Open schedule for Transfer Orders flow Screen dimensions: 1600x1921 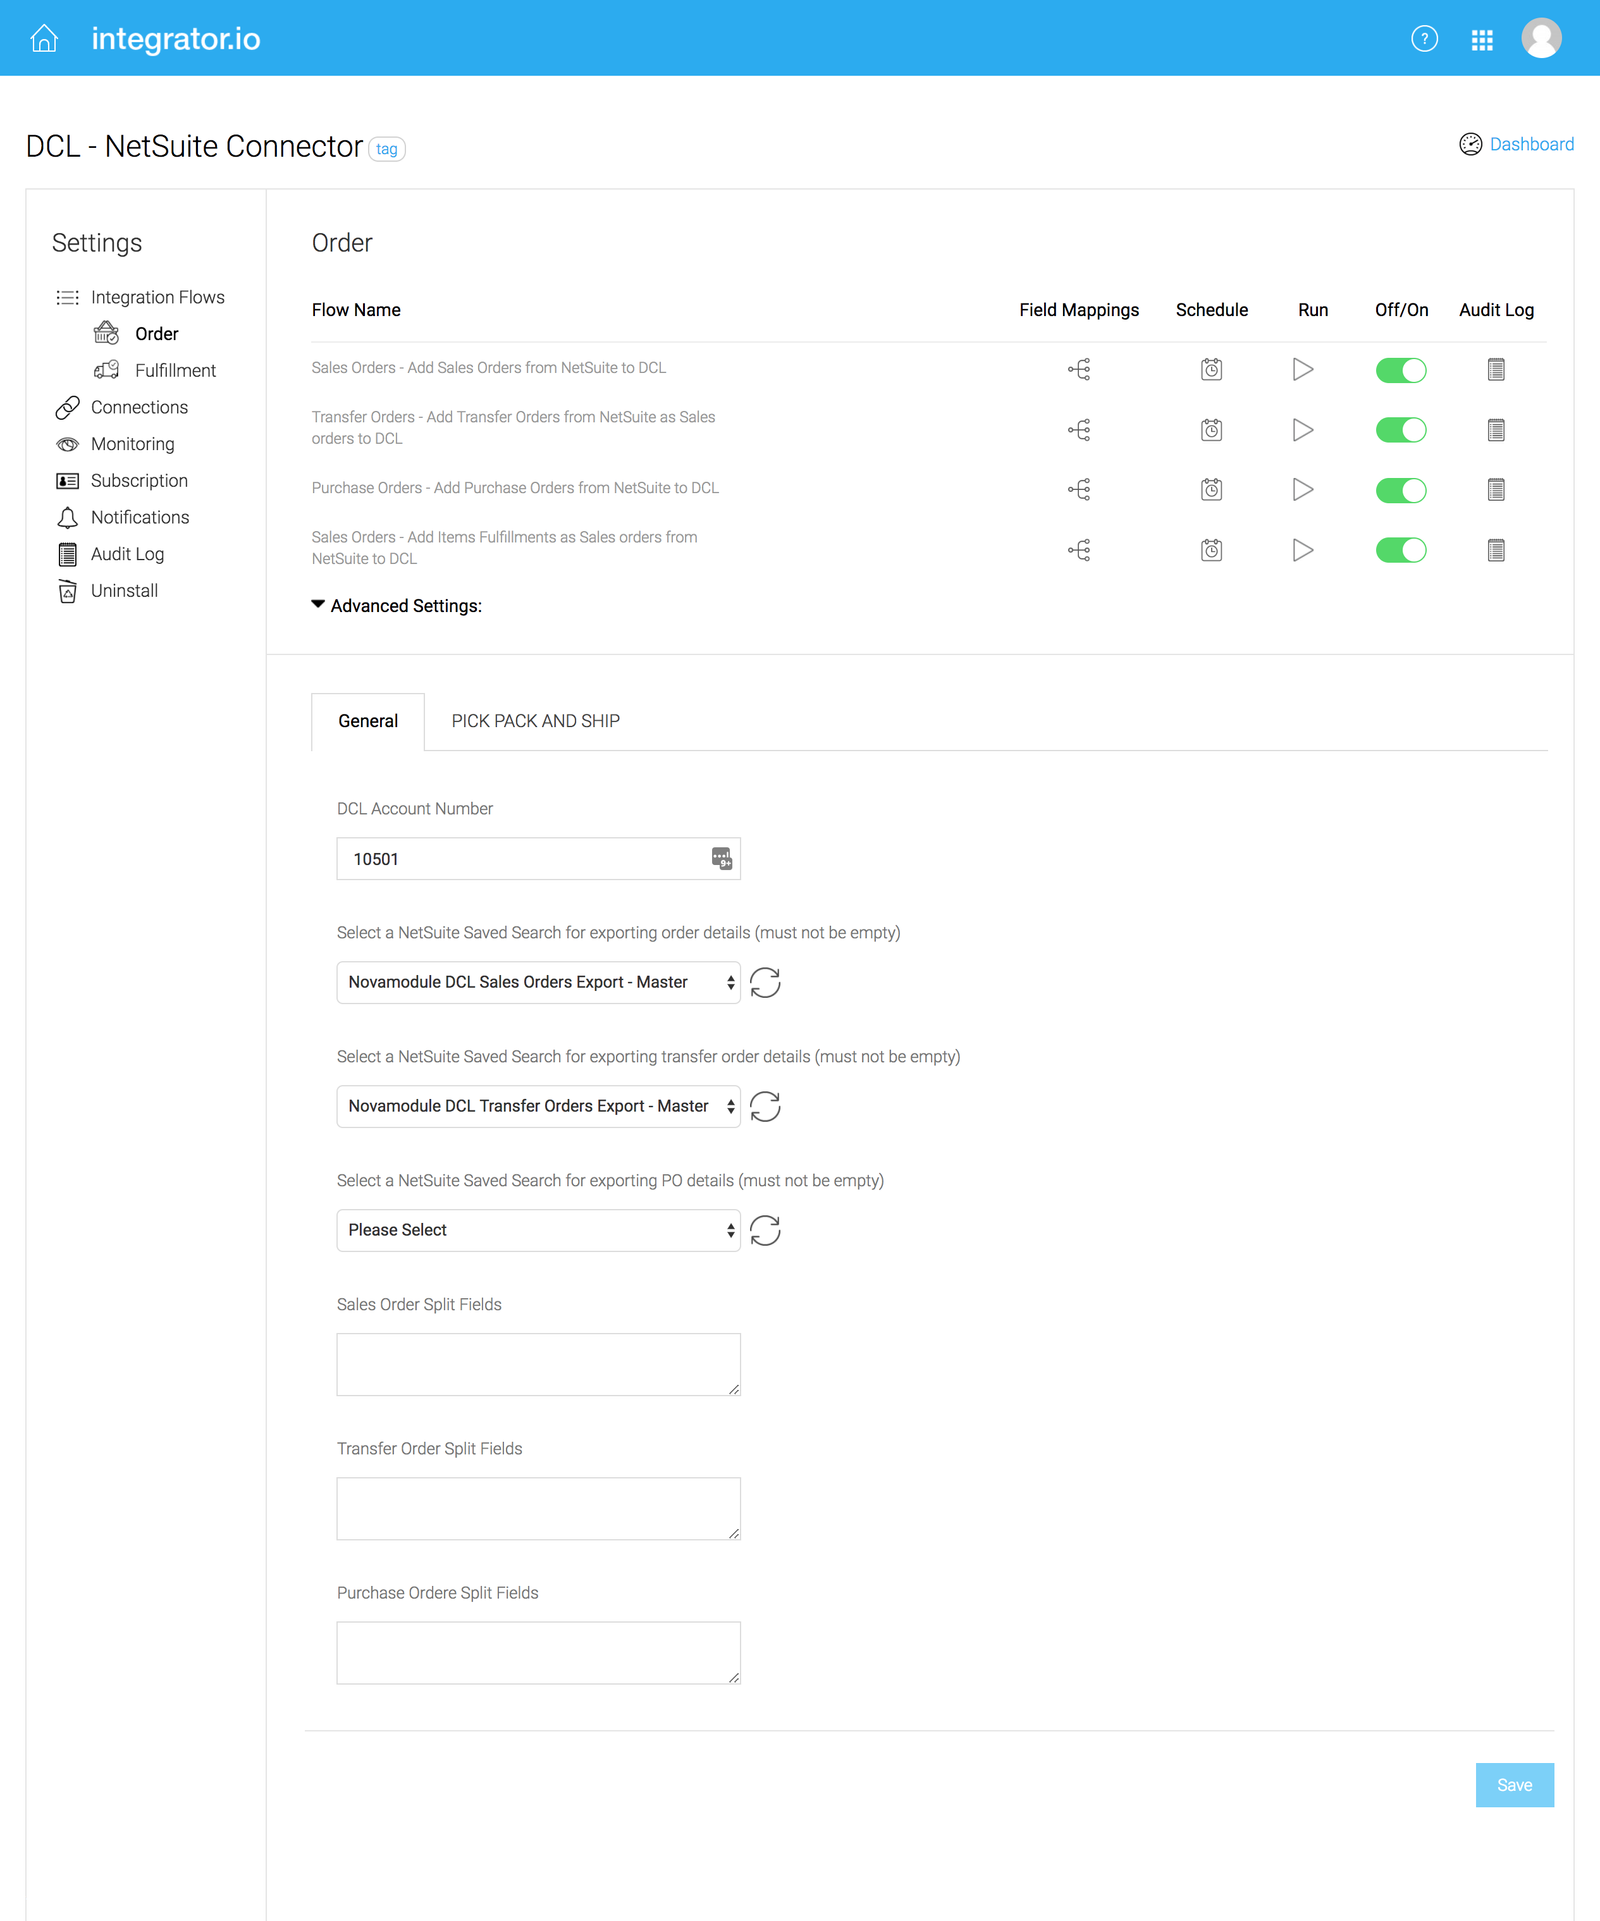coord(1211,430)
